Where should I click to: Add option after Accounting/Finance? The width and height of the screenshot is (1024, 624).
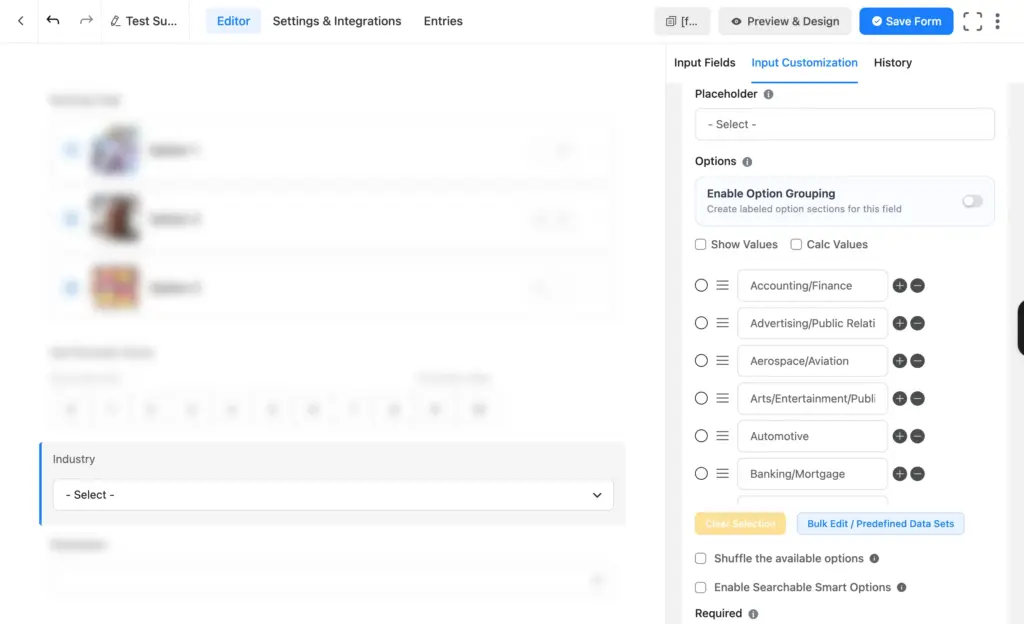pos(899,285)
